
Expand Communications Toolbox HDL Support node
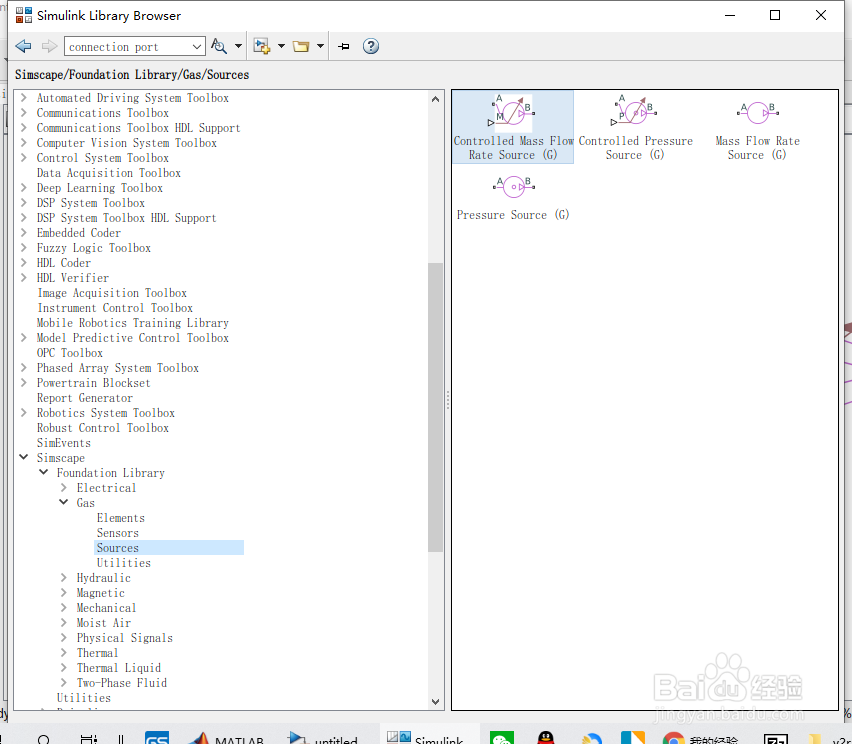pos(23,128)
